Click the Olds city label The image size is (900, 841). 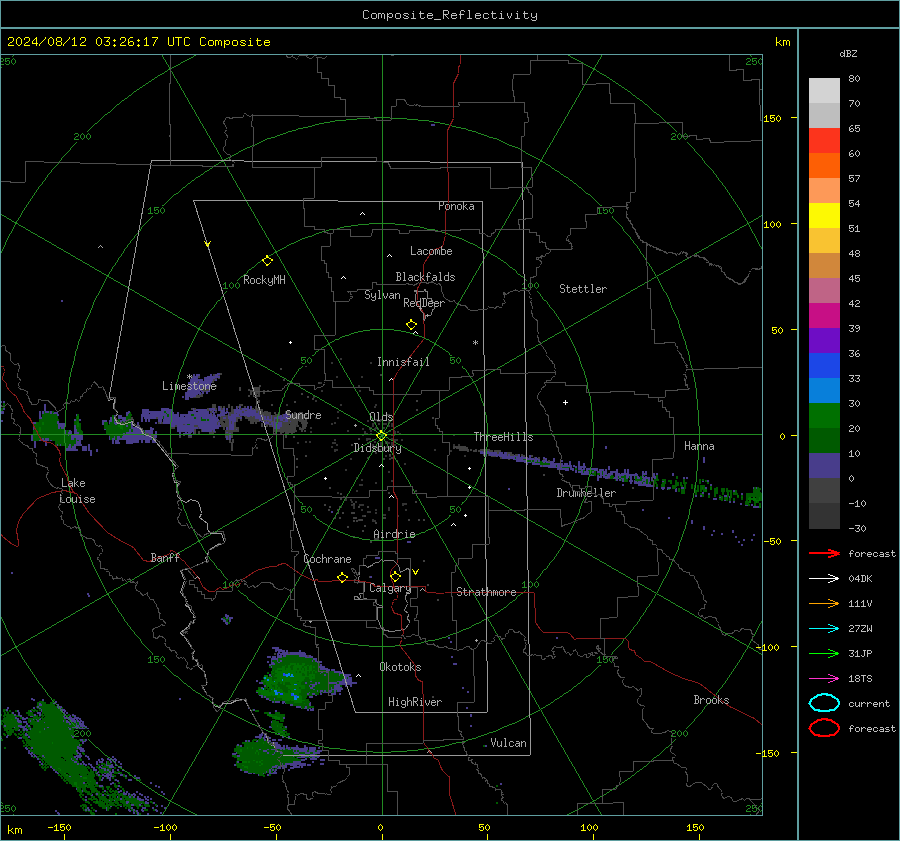pyautogui.click(x=381, y=417)
